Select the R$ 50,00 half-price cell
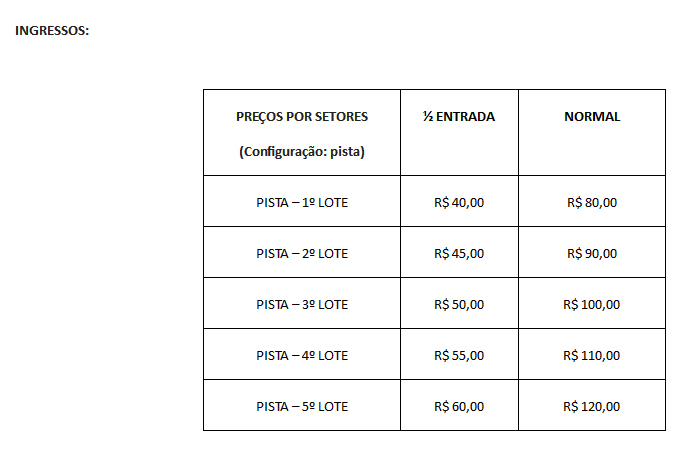Viewport: 685px width, 453px height. (459, 304)
